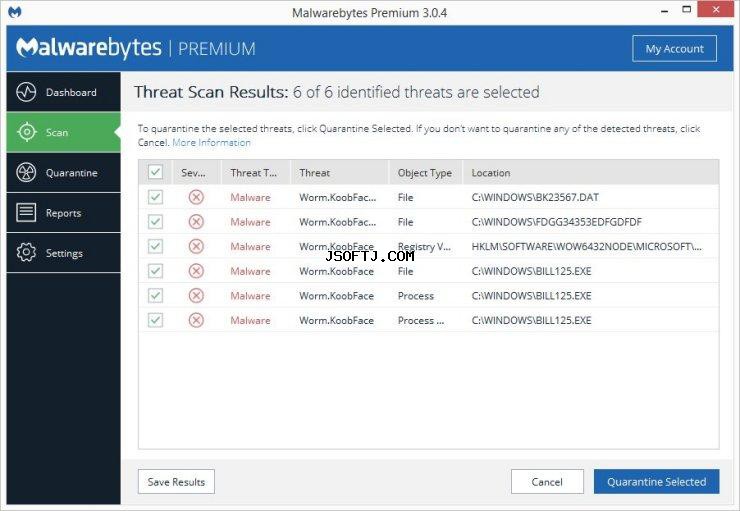Uncheck the Registry Value threat checkbox
Viewport: 740px width, 511px height.
tap(155, 246)
